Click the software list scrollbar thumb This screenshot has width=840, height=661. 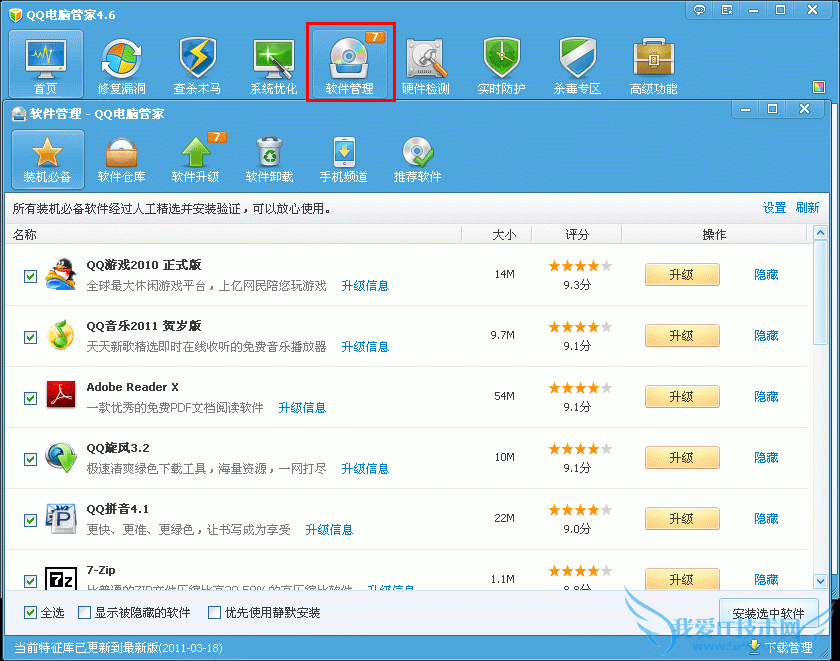tap(820, 292)
